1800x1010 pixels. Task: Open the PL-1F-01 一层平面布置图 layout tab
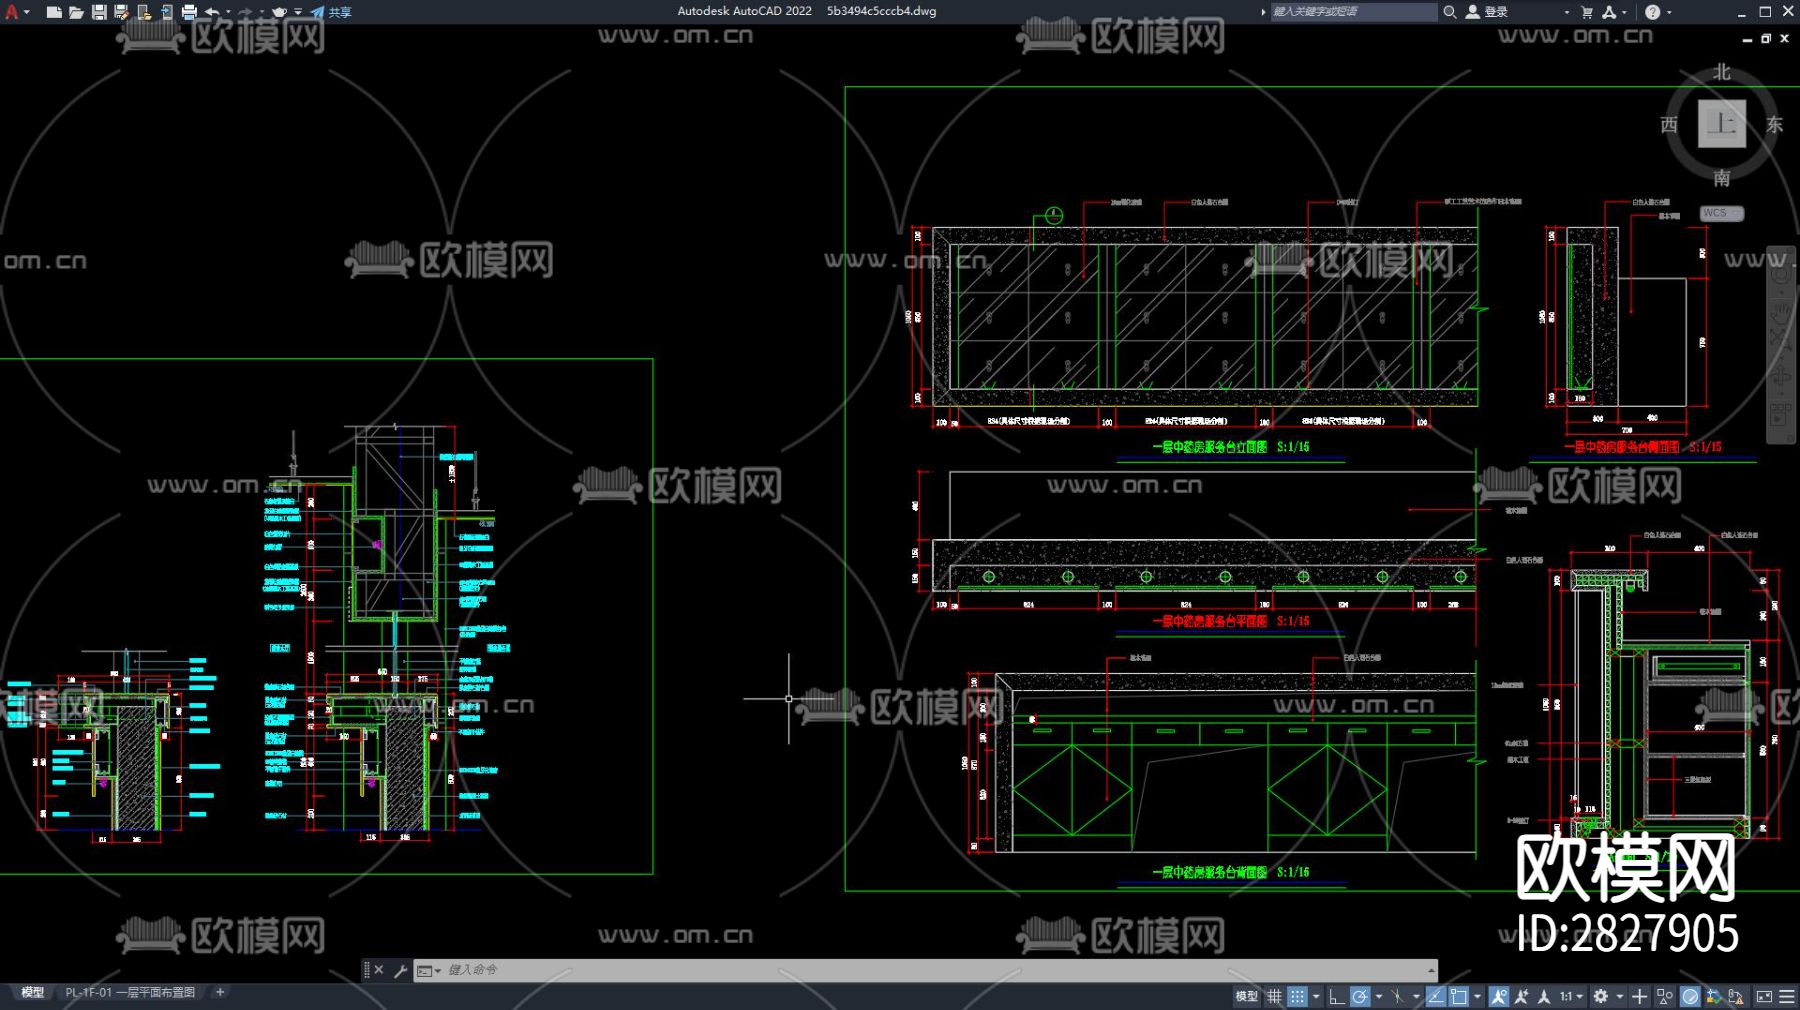[130, 993]
